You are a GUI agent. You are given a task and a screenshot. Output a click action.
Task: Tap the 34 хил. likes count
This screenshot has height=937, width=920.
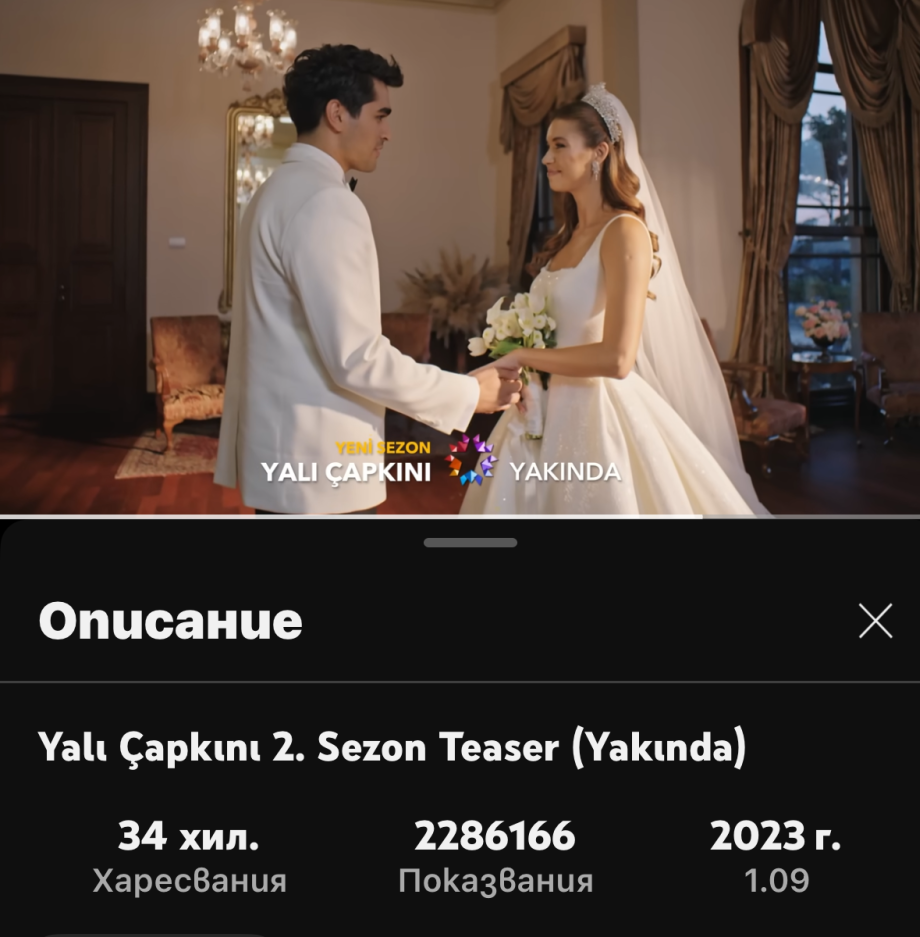click(x=188, y=835)
